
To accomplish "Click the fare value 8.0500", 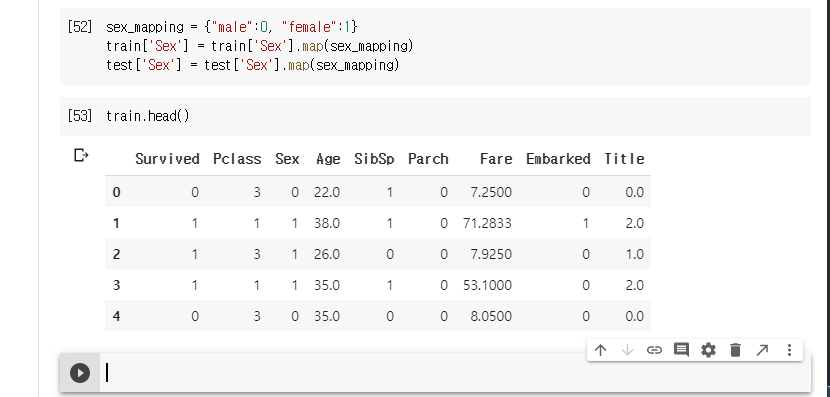I will point(491,317).
